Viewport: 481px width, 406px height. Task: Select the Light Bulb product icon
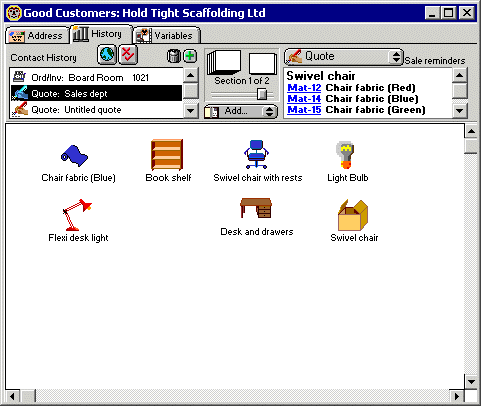(345, 155)
